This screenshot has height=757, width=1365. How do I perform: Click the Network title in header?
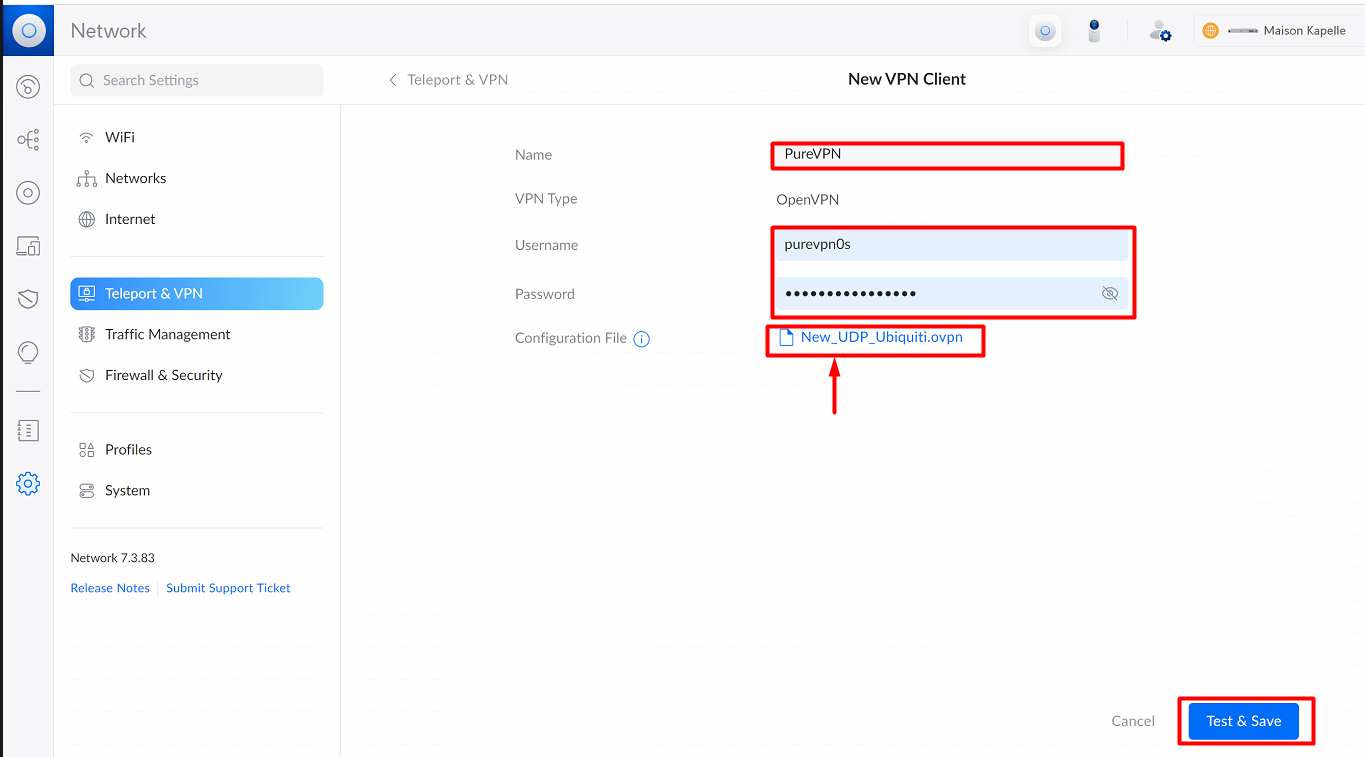(x=108, y=31)
